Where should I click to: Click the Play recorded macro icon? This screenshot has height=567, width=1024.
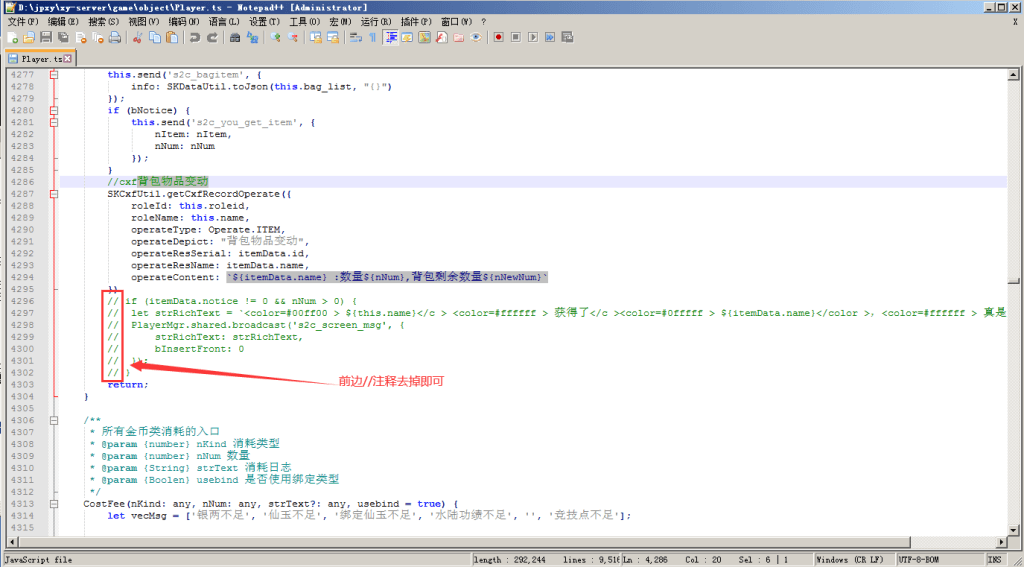(x=533, y=38)
